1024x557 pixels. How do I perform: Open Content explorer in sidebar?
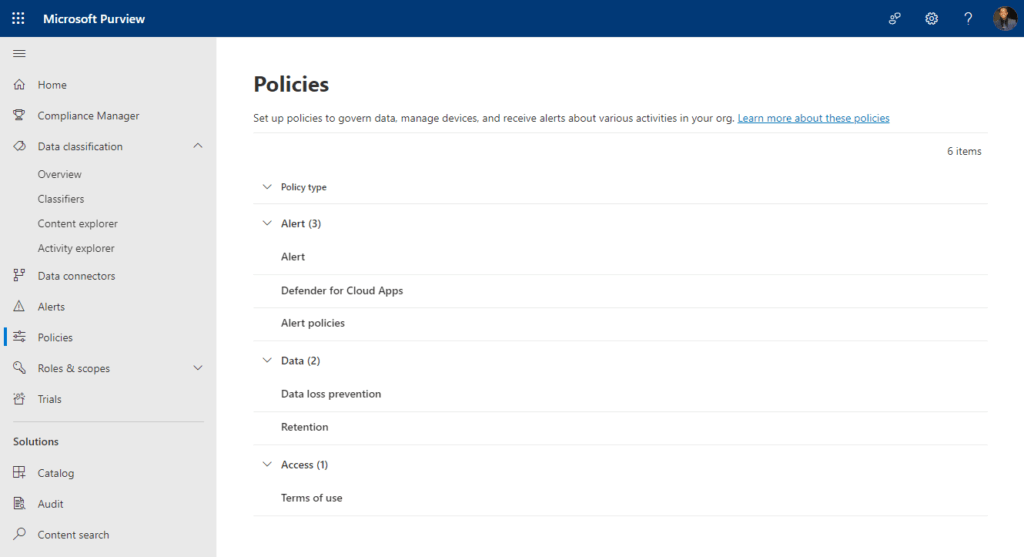[78, 224]
